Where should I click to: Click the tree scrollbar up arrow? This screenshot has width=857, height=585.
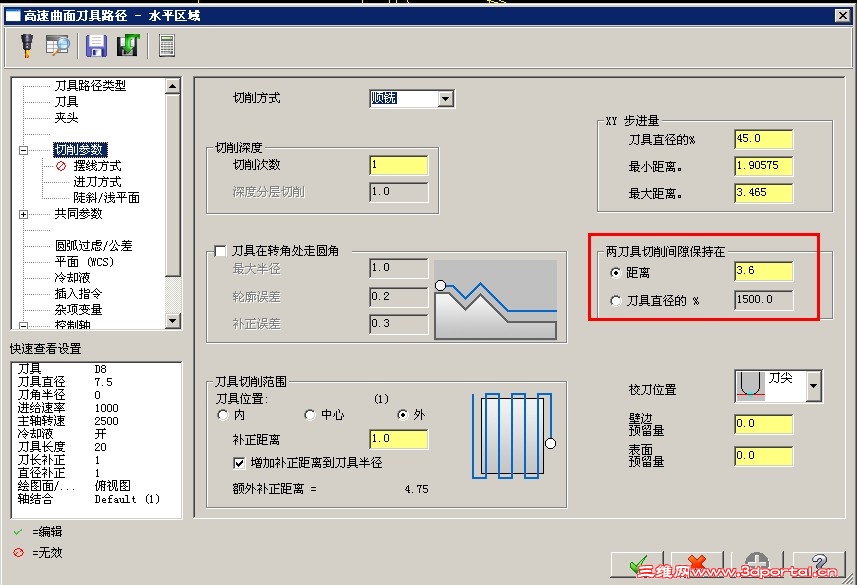coord(173,86)
